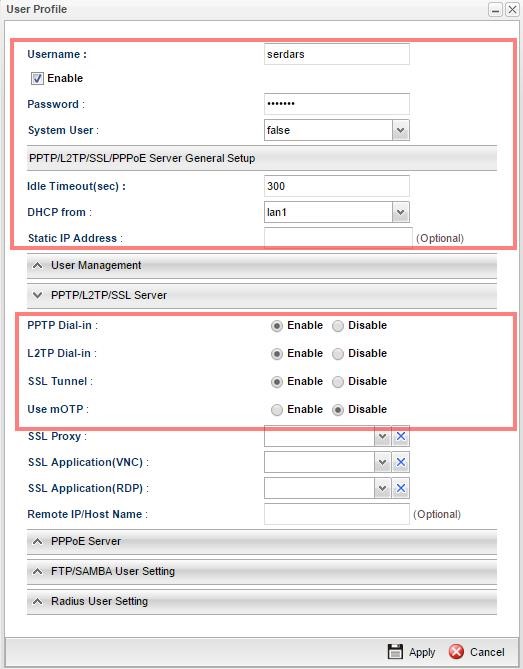Click the red Cancel icon

point(456,652)
